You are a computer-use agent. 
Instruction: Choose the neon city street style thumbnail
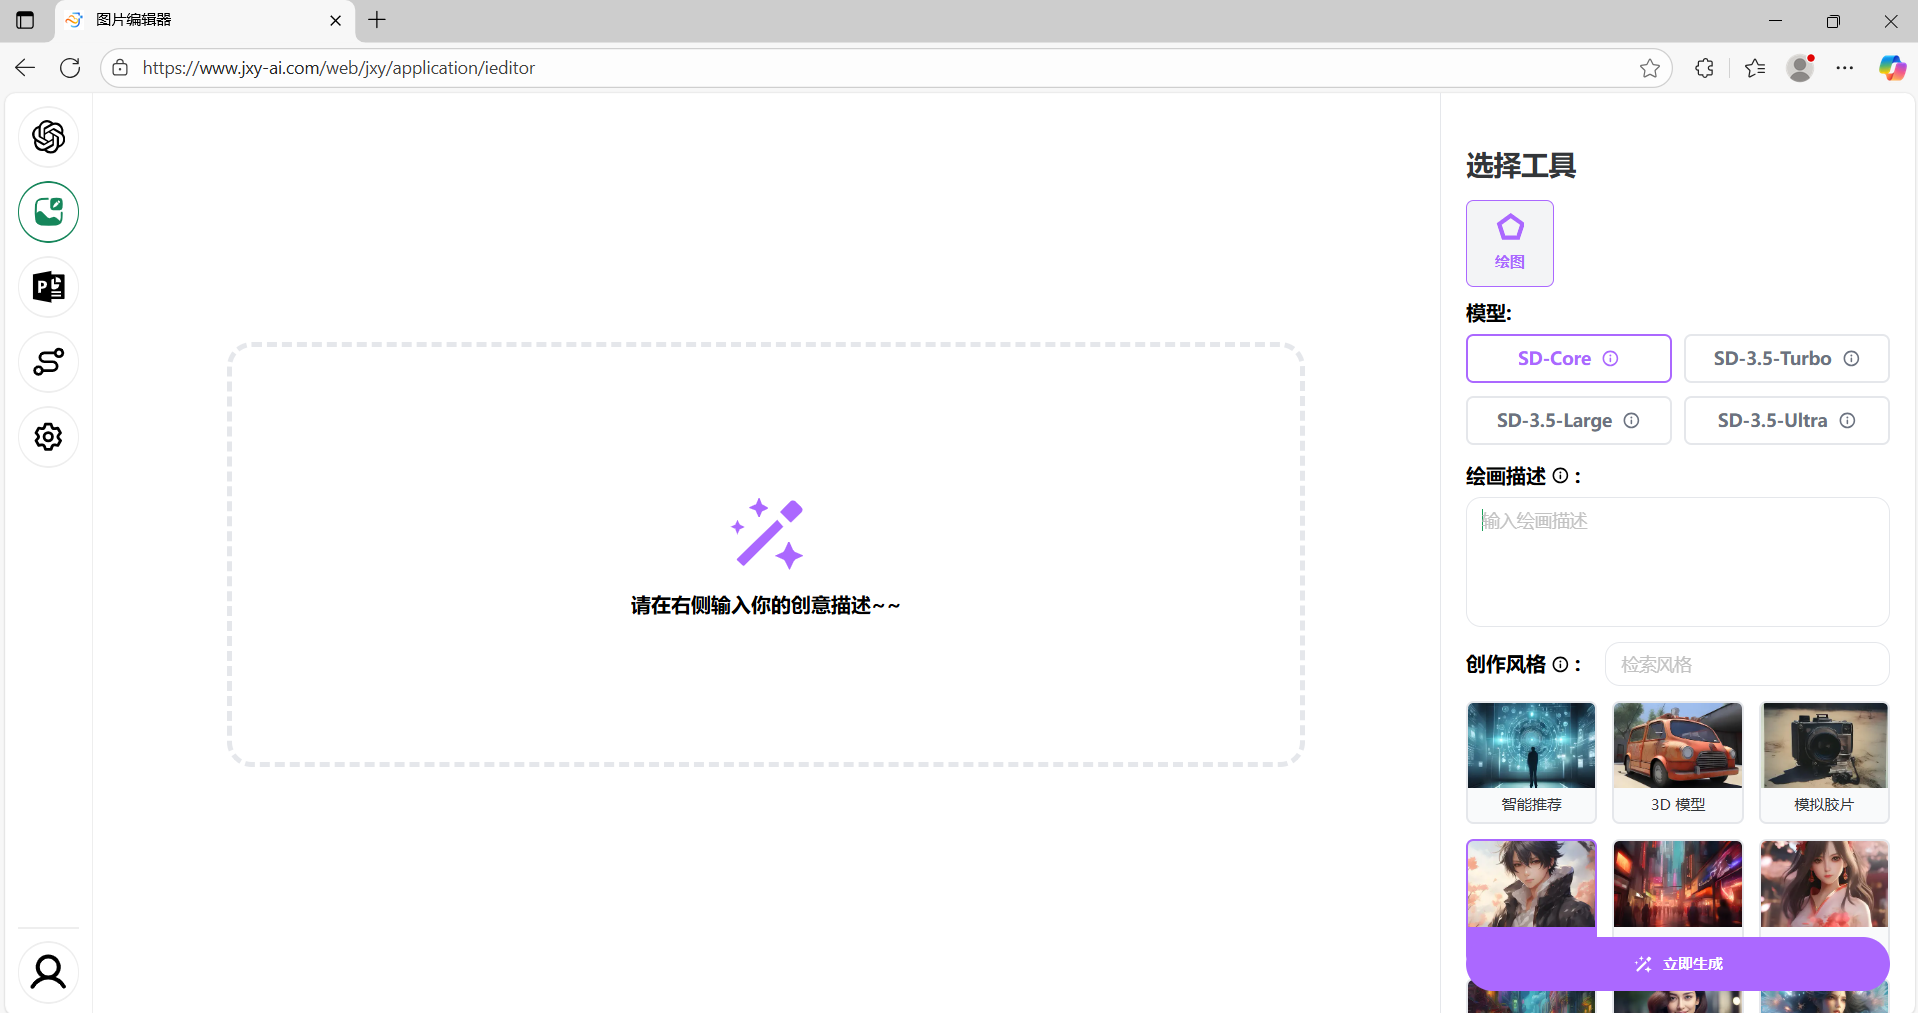point(1678,884)
